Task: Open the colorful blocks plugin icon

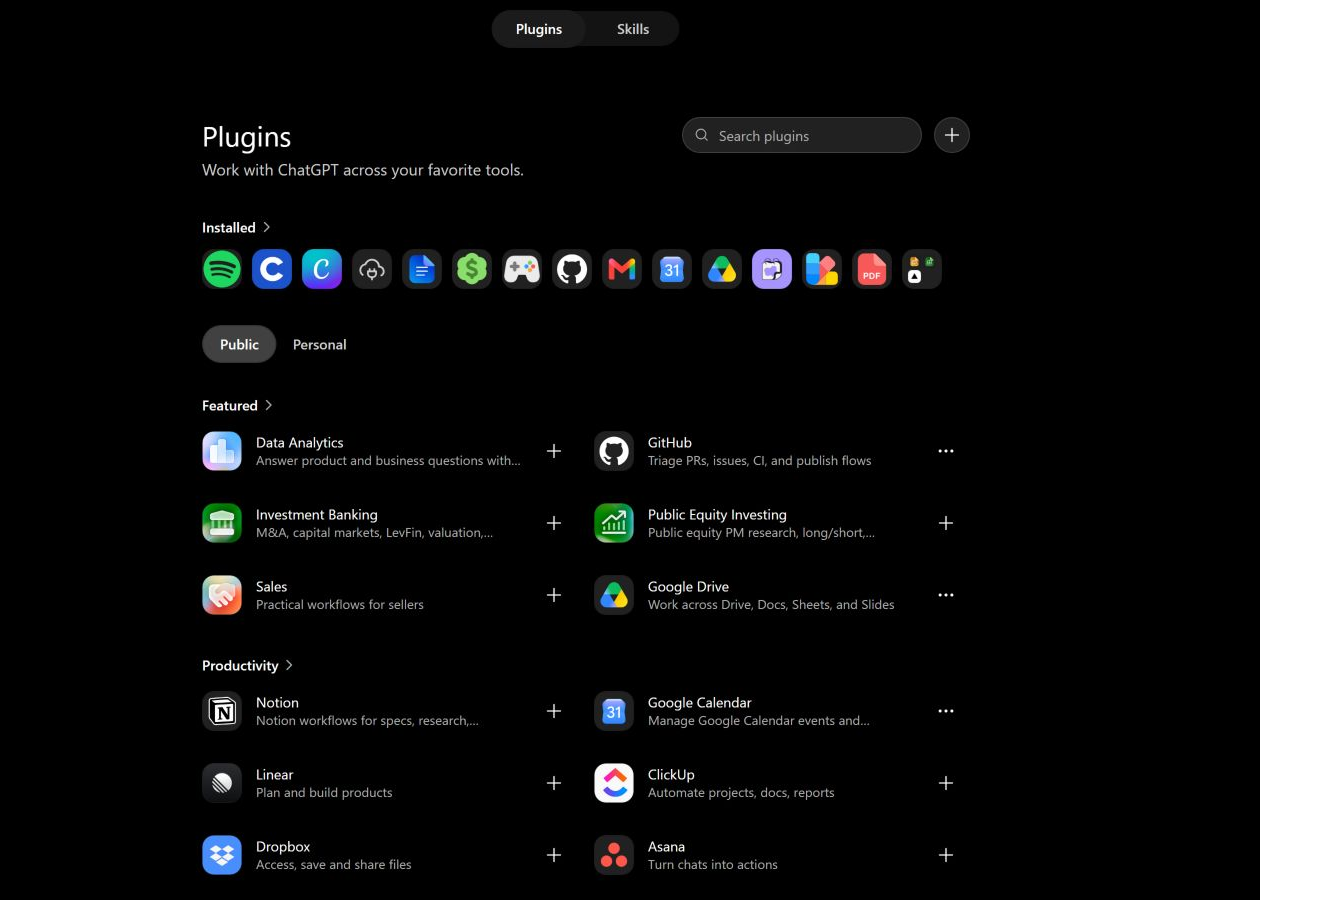Action: pos(822,269)
